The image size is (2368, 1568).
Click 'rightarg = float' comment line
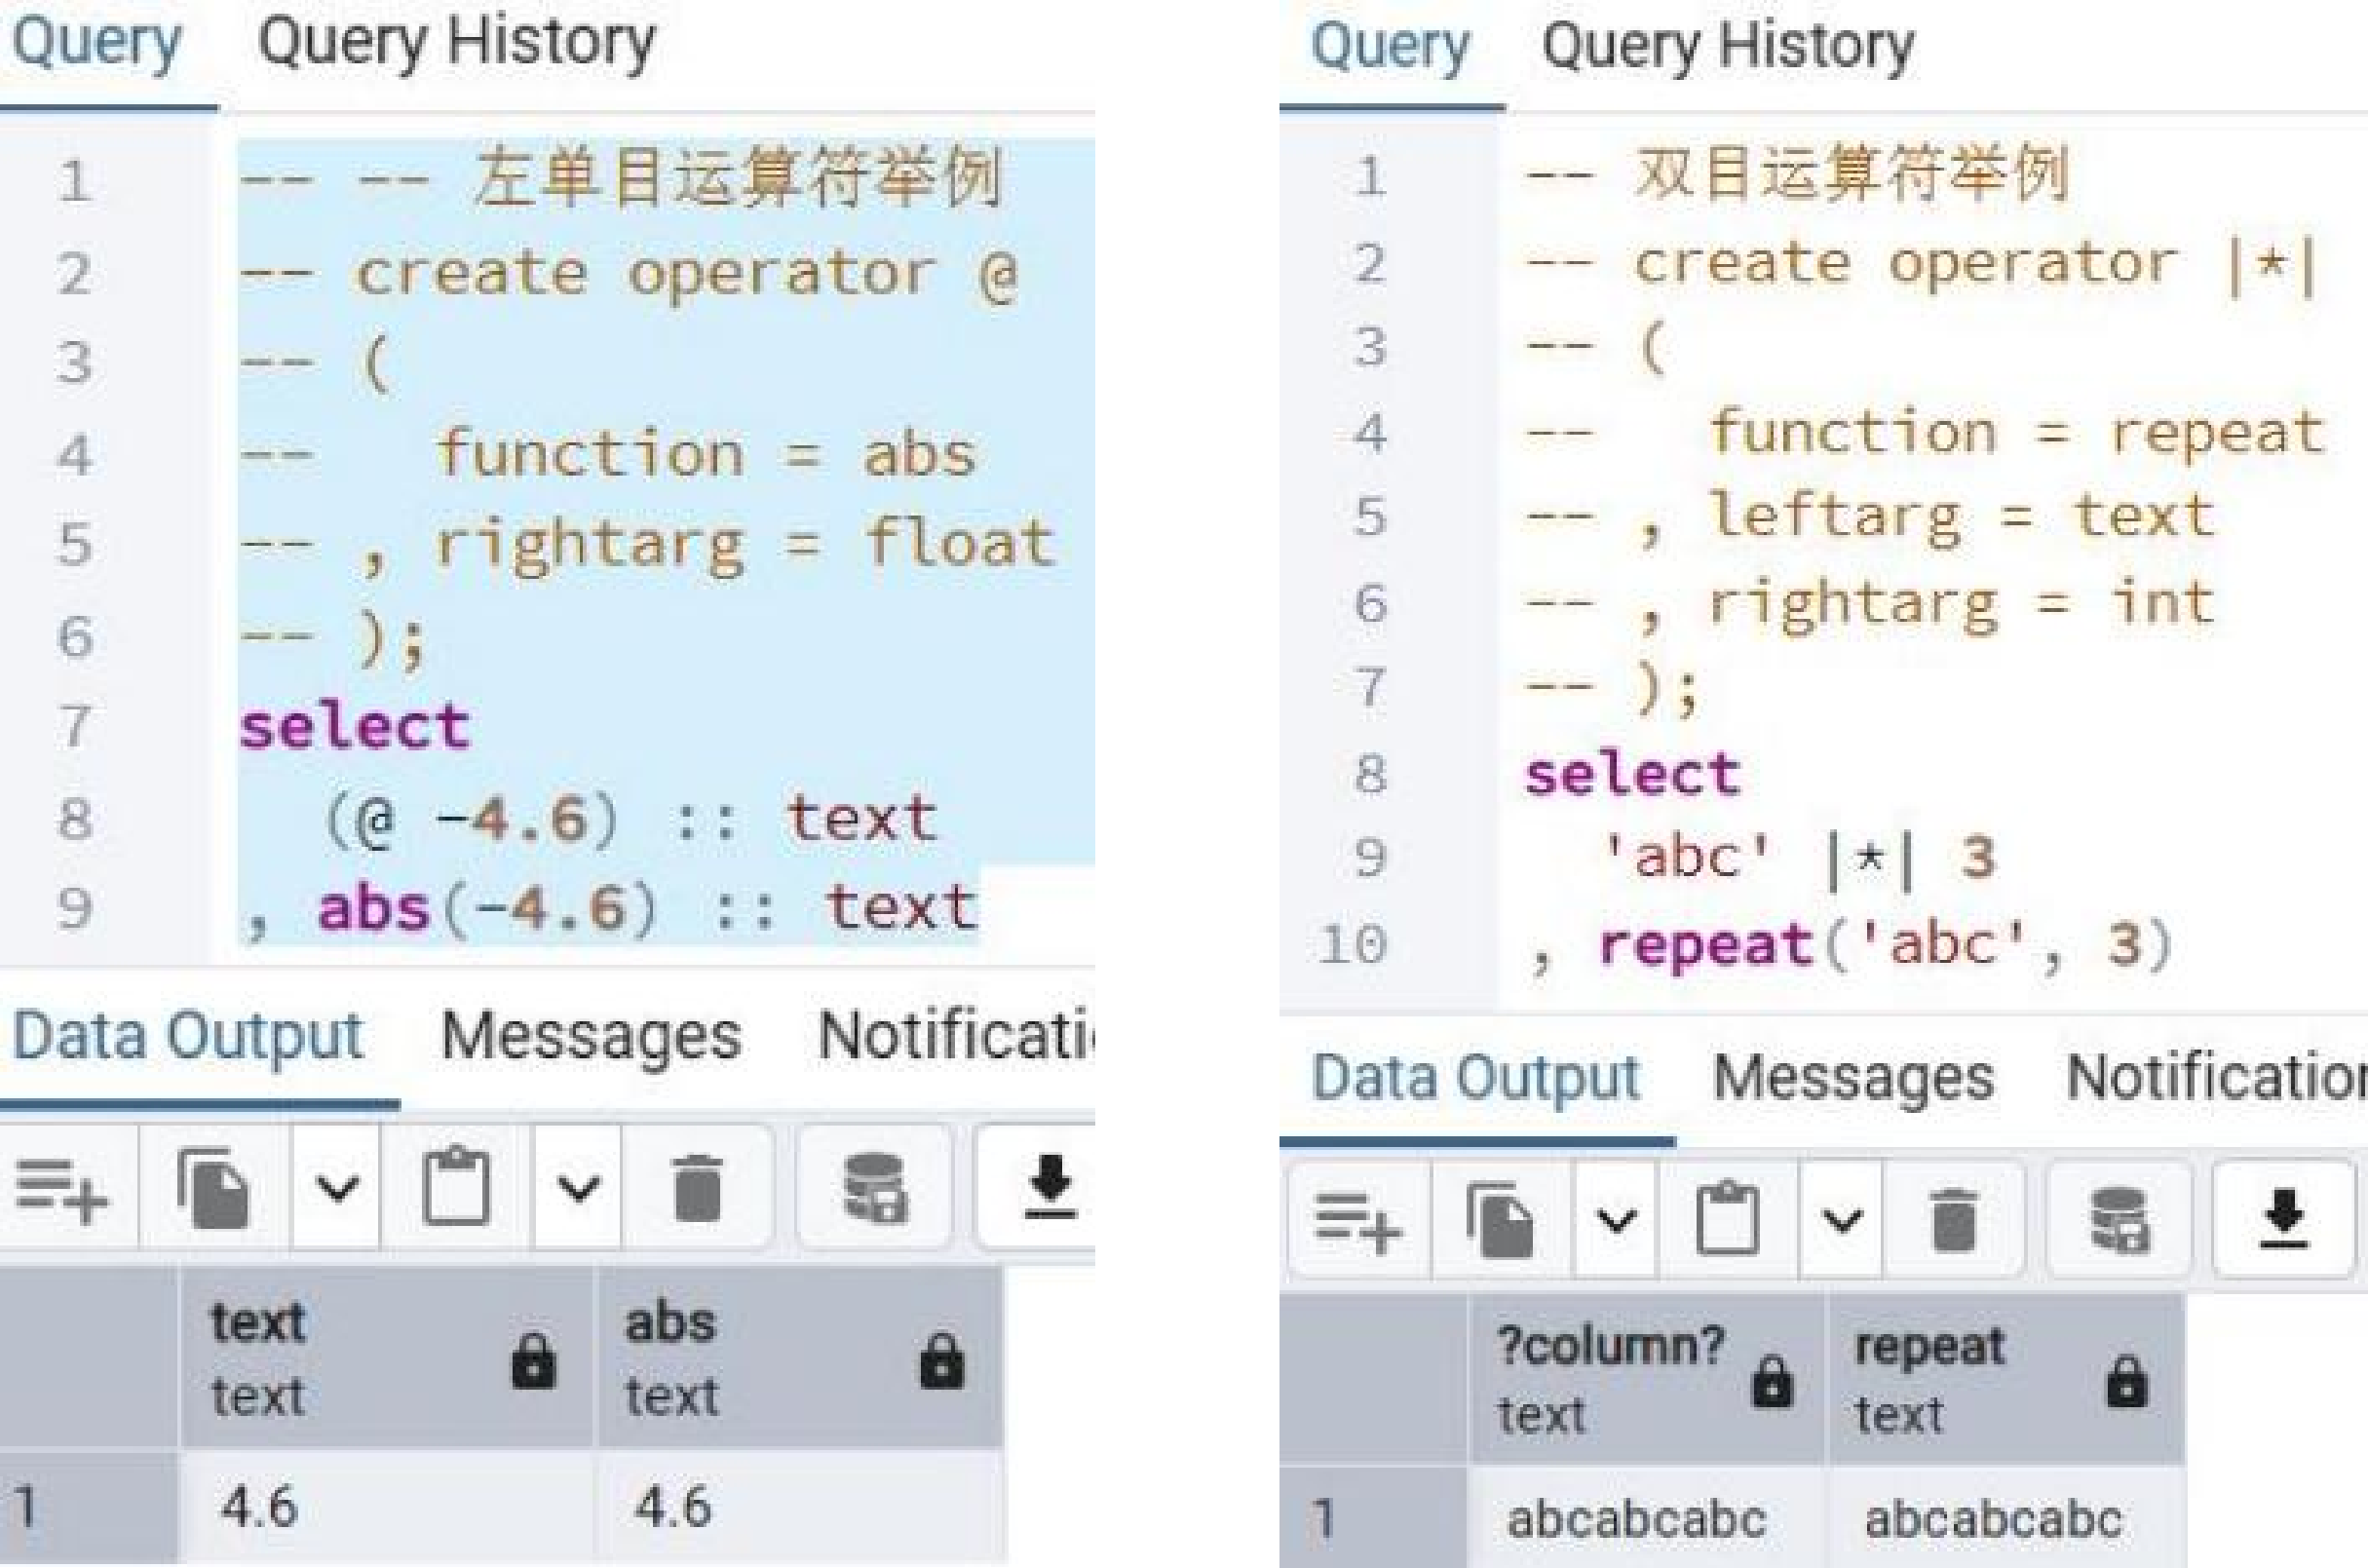pyautogui.click(x=648, y=546)
